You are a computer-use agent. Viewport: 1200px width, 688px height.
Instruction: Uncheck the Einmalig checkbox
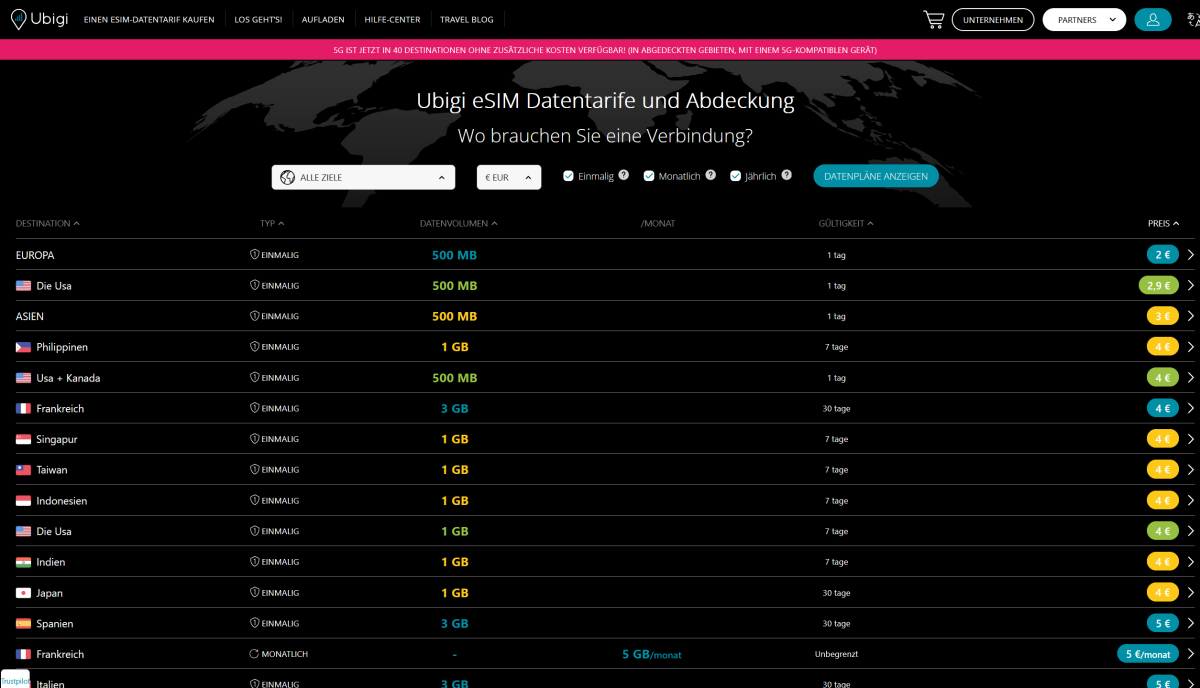tap(568, 176)
